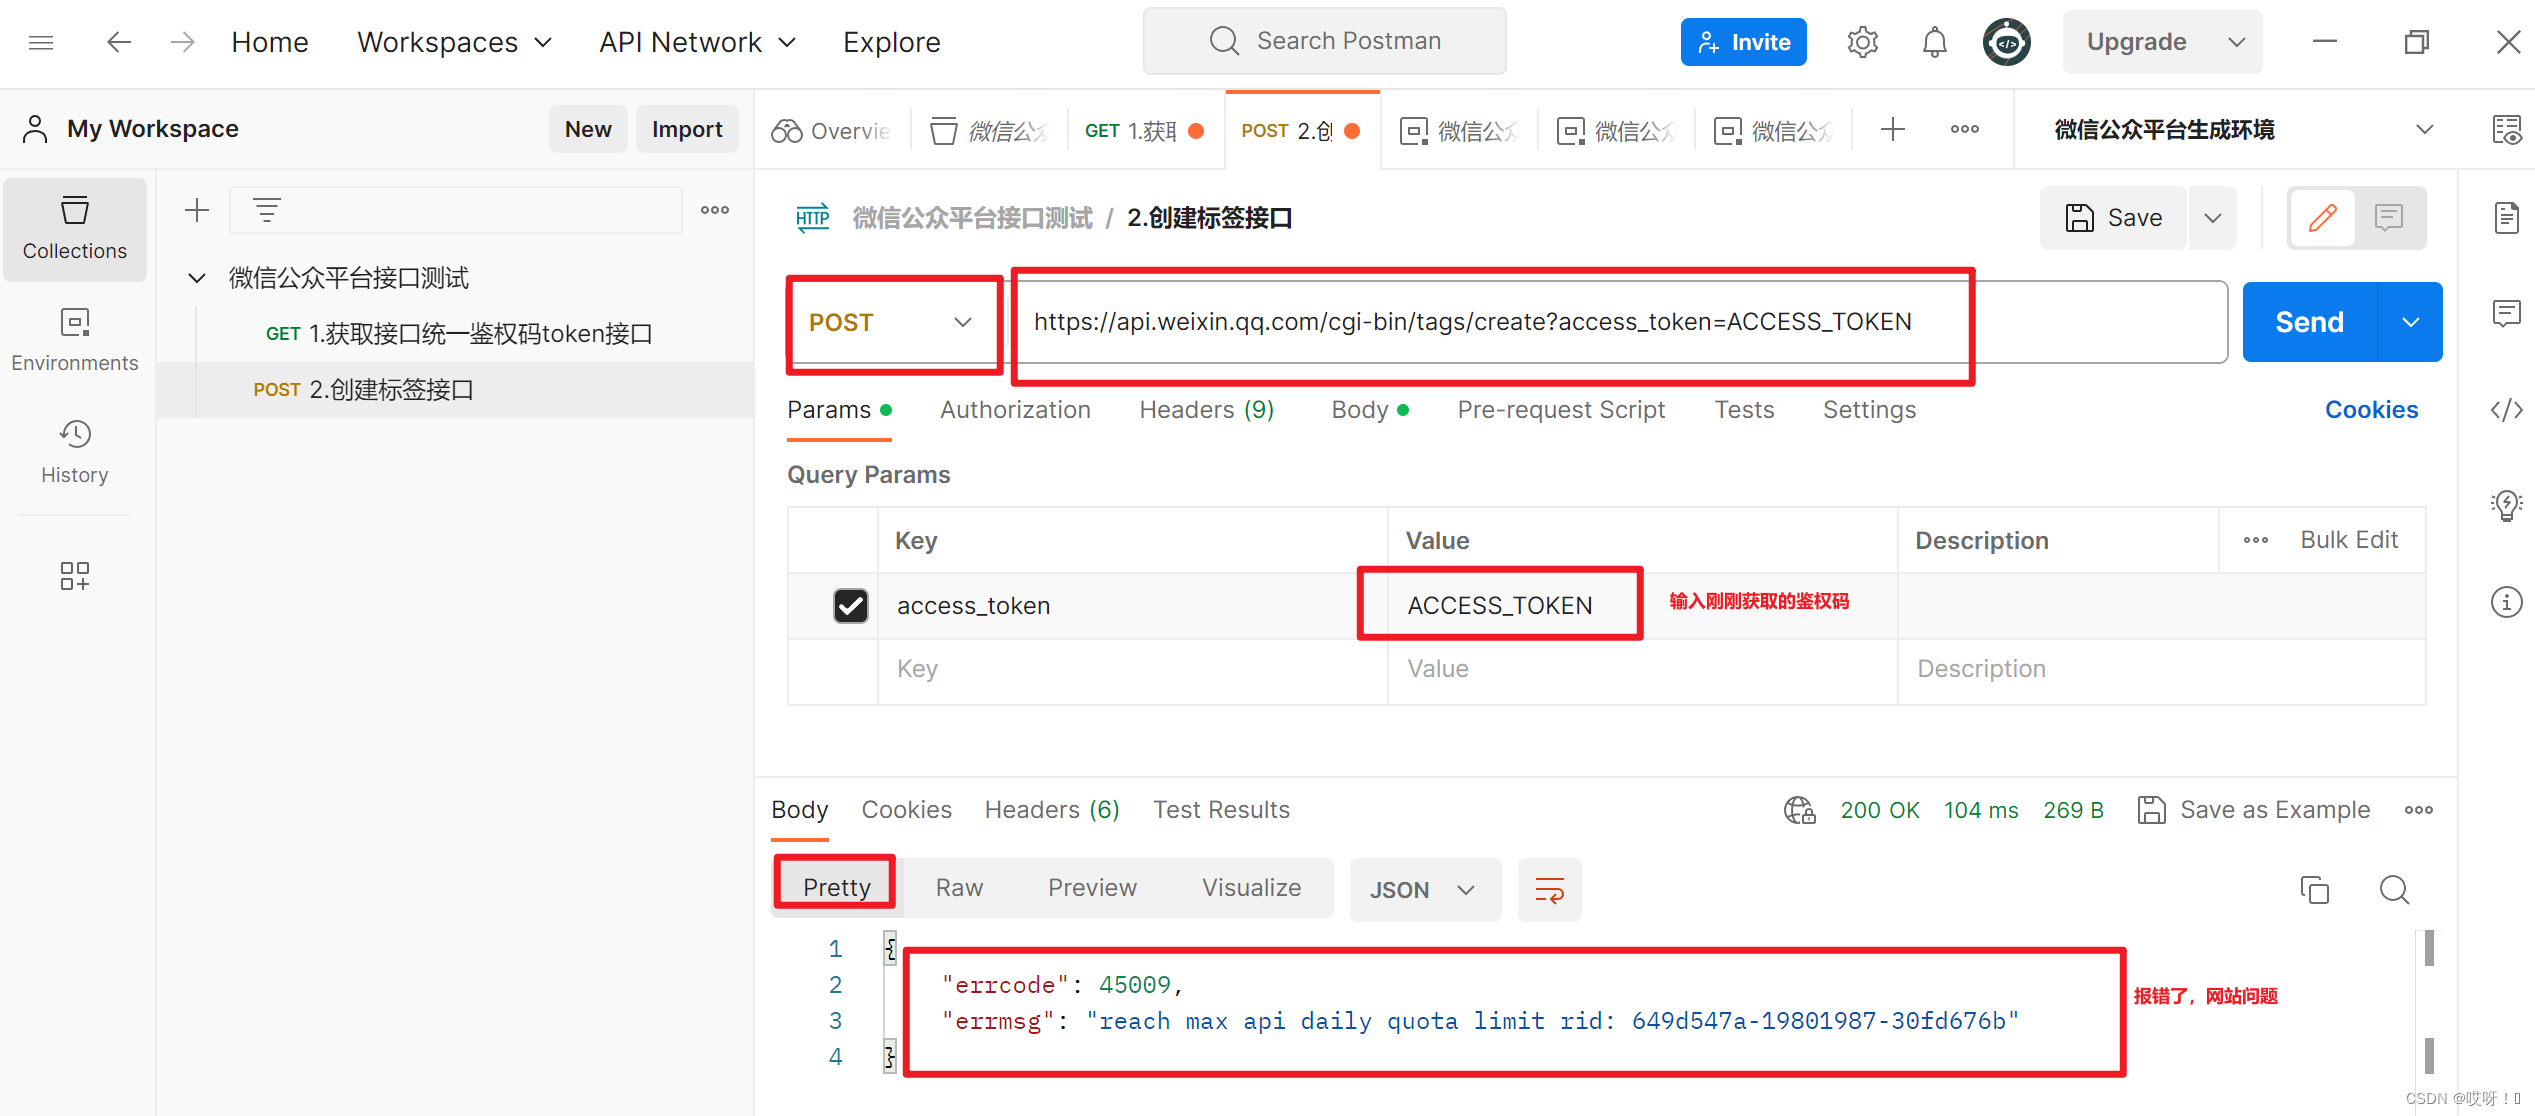The width and height of the screenshot is (2535, 1116).
Task: Open Send options dropdown arrow
Action: point(2411,322)
